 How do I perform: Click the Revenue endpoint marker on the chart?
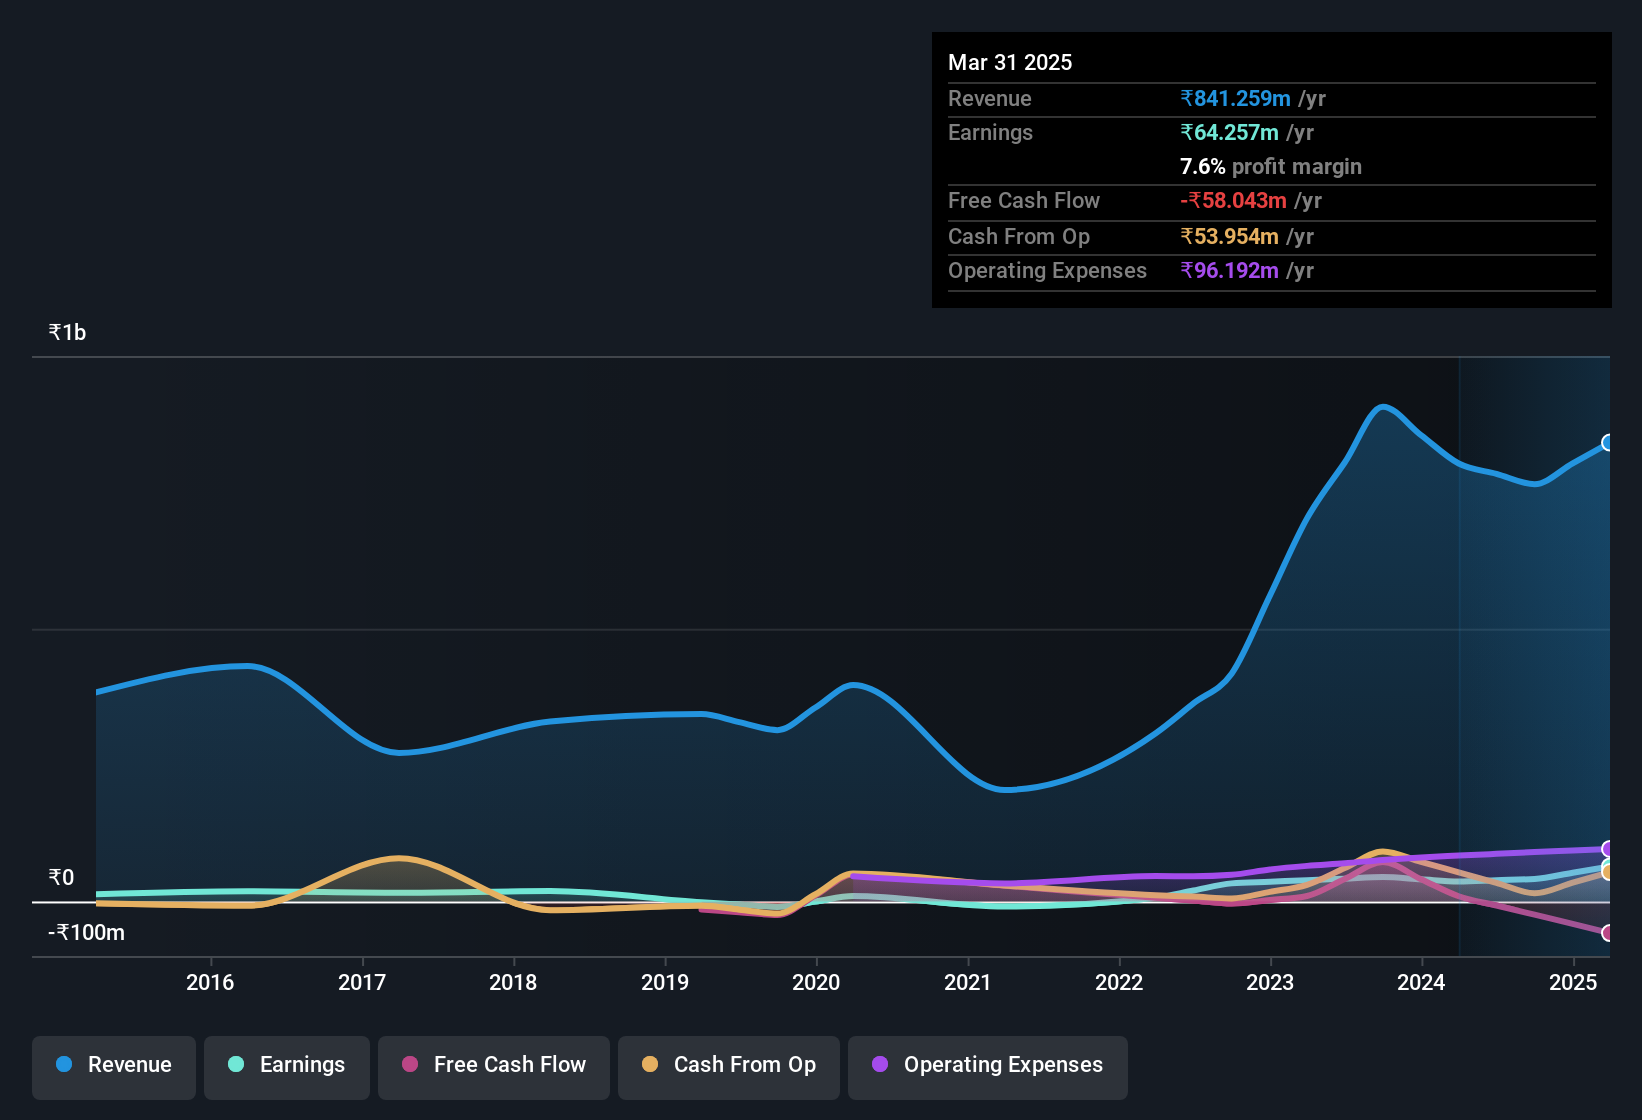(1608, 441)
